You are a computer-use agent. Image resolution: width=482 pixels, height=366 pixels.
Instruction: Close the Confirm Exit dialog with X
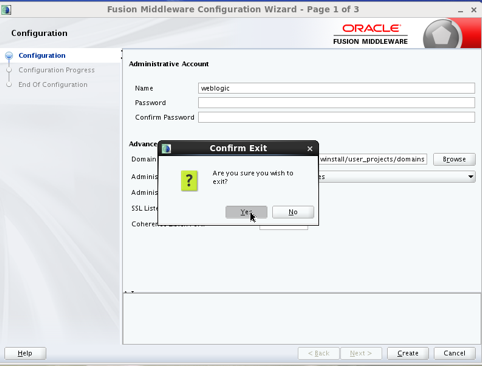(x=310, y=149)
